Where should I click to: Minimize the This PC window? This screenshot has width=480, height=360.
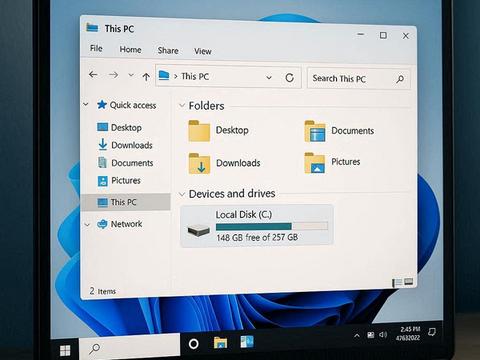360,34
